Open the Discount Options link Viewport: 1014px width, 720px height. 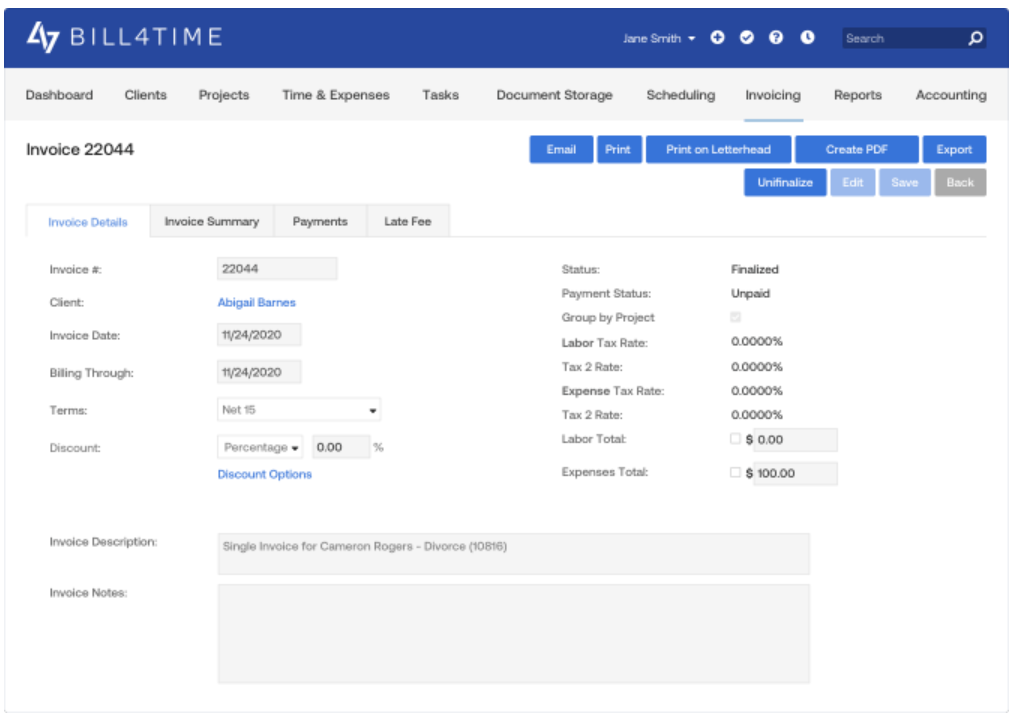264,474
